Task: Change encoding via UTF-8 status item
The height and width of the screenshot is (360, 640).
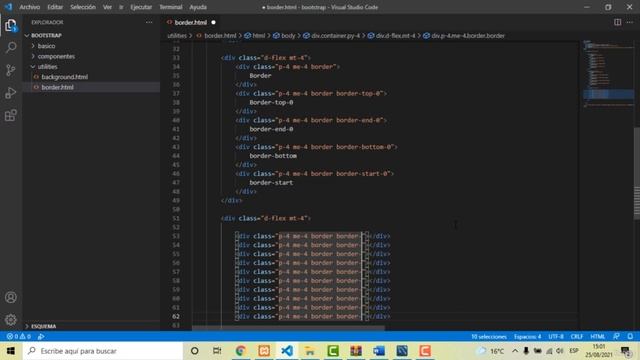Action: [x=556, y=336]
